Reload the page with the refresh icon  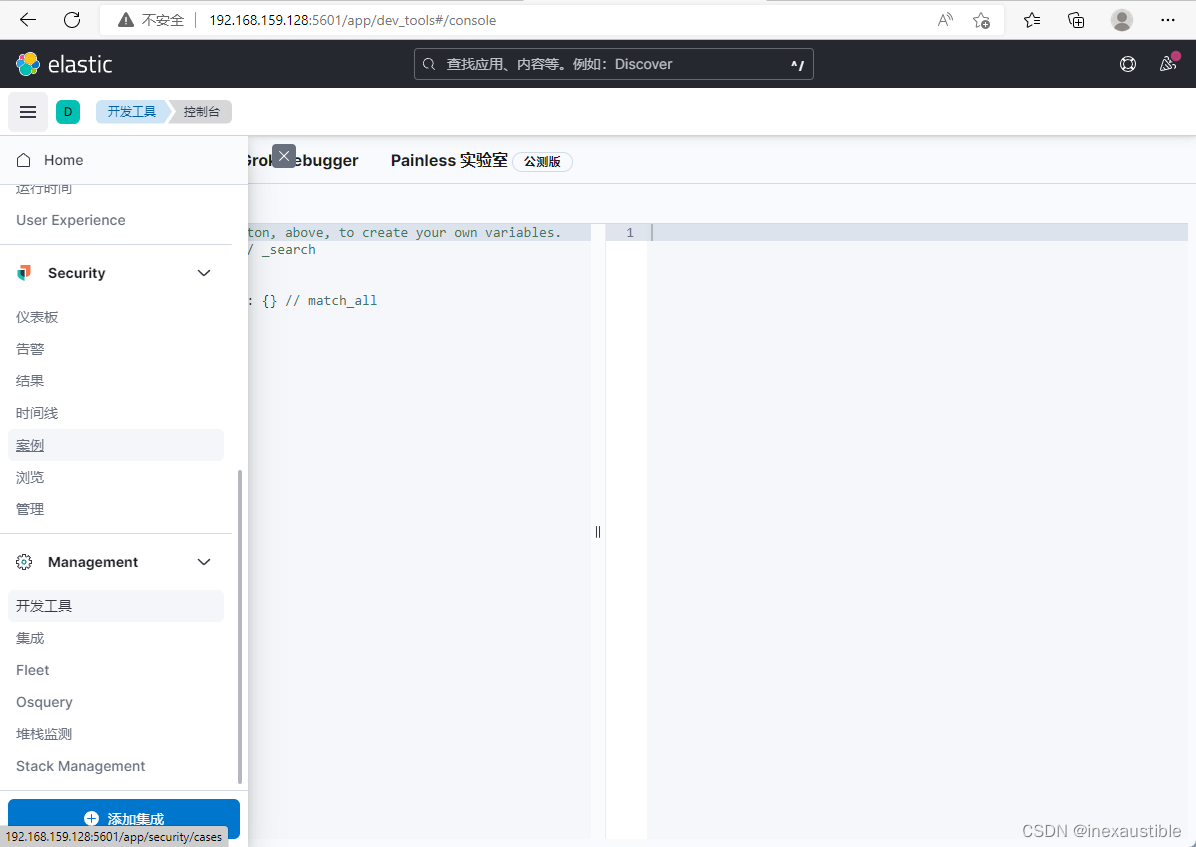coord(72,20)
